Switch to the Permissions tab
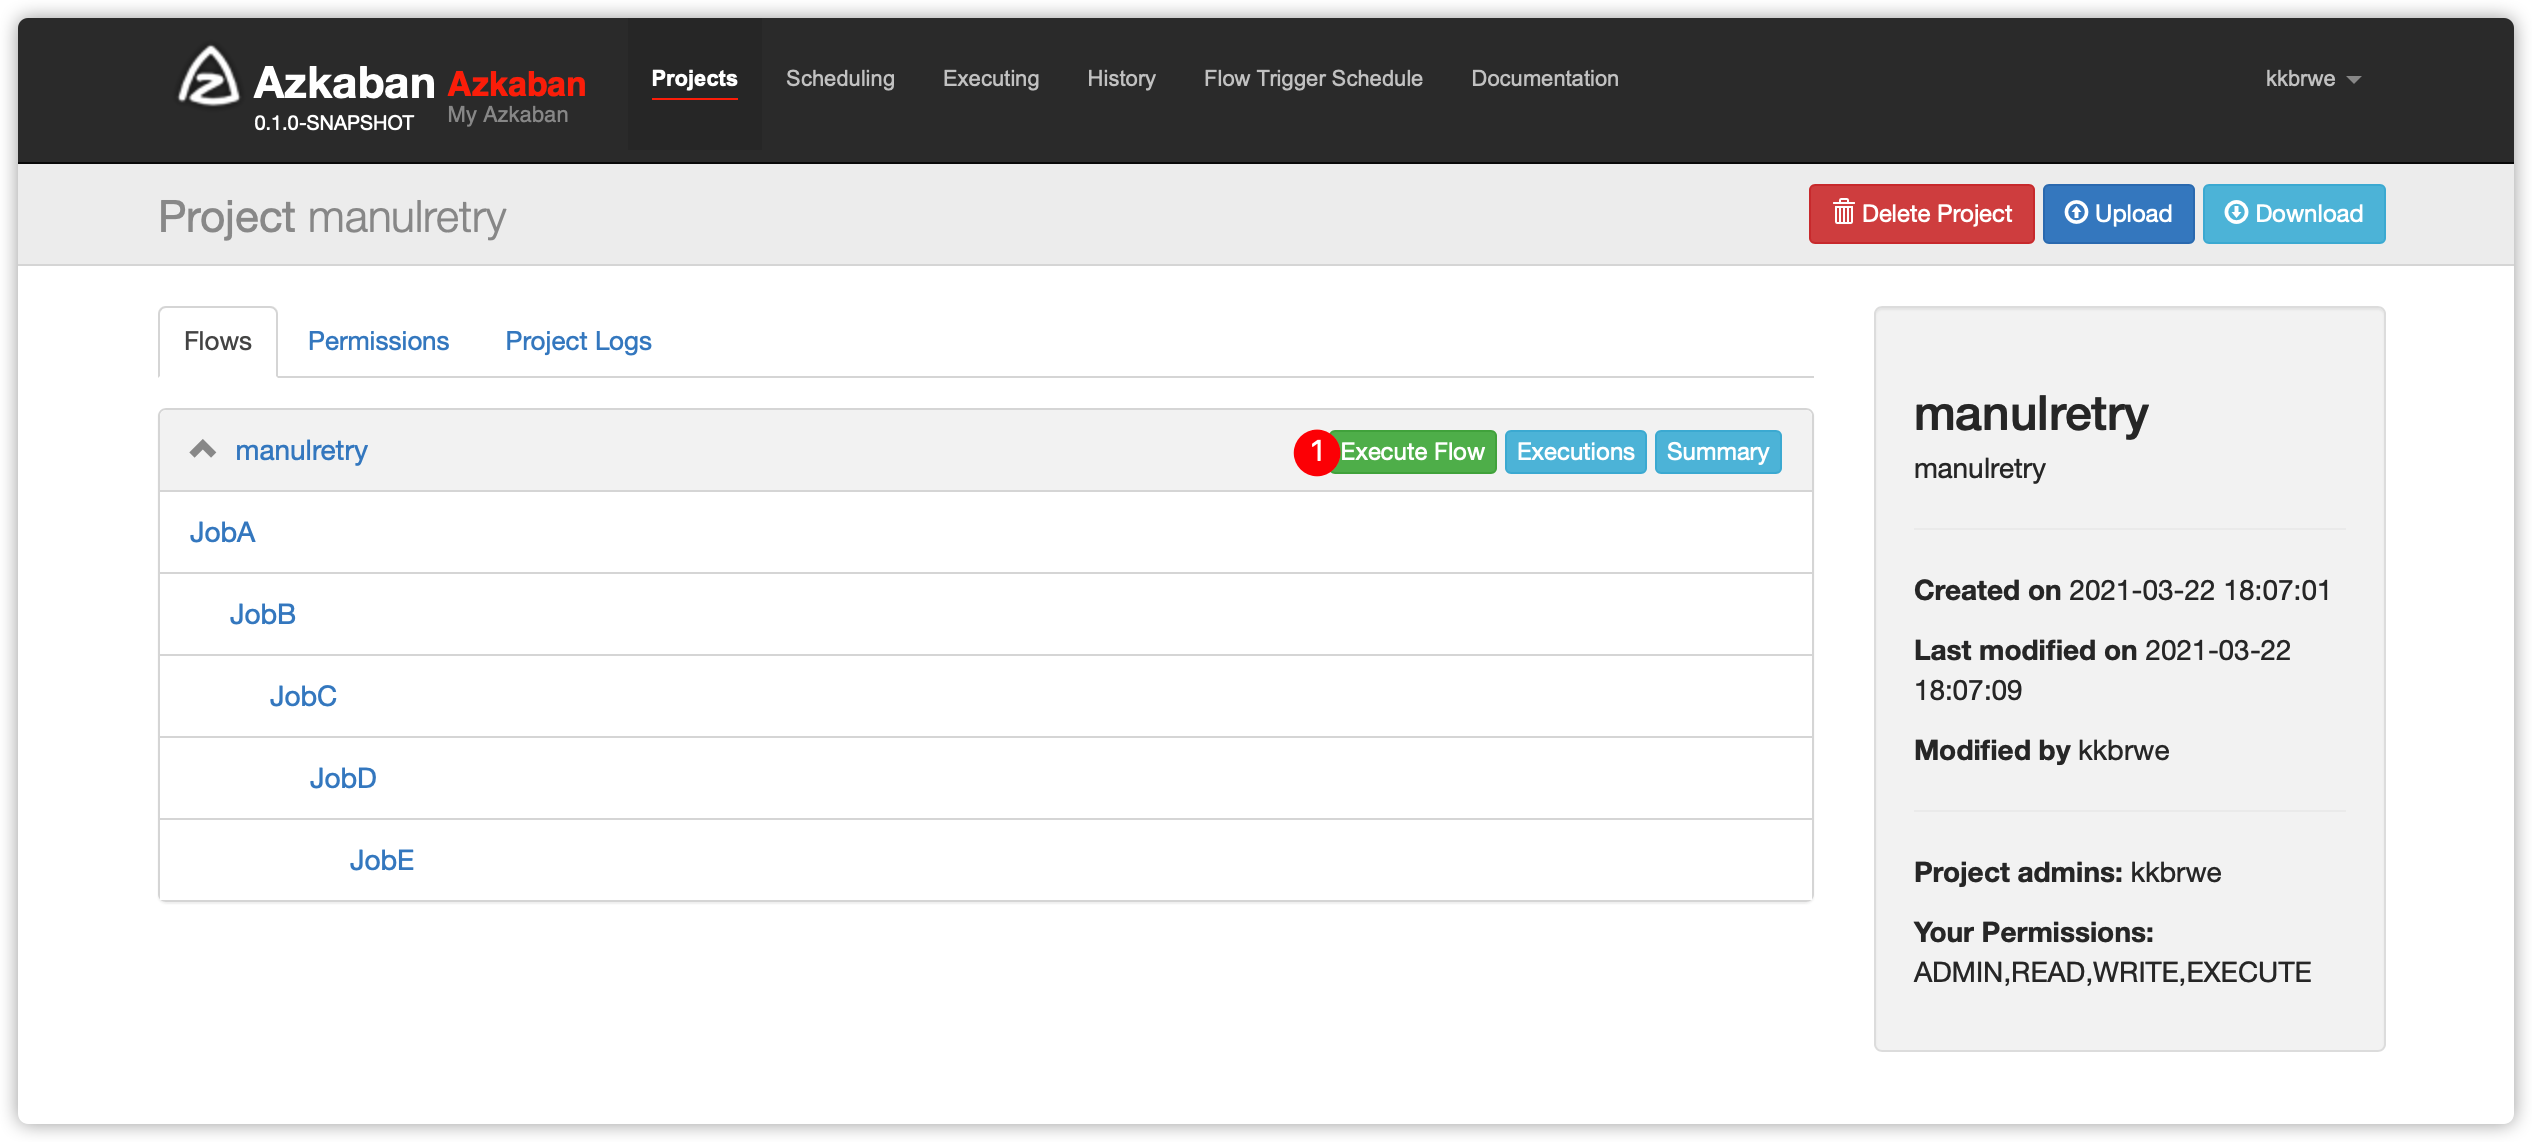Image resolution: width=2532 pixels, height=1142 pixels. (378, 342)
